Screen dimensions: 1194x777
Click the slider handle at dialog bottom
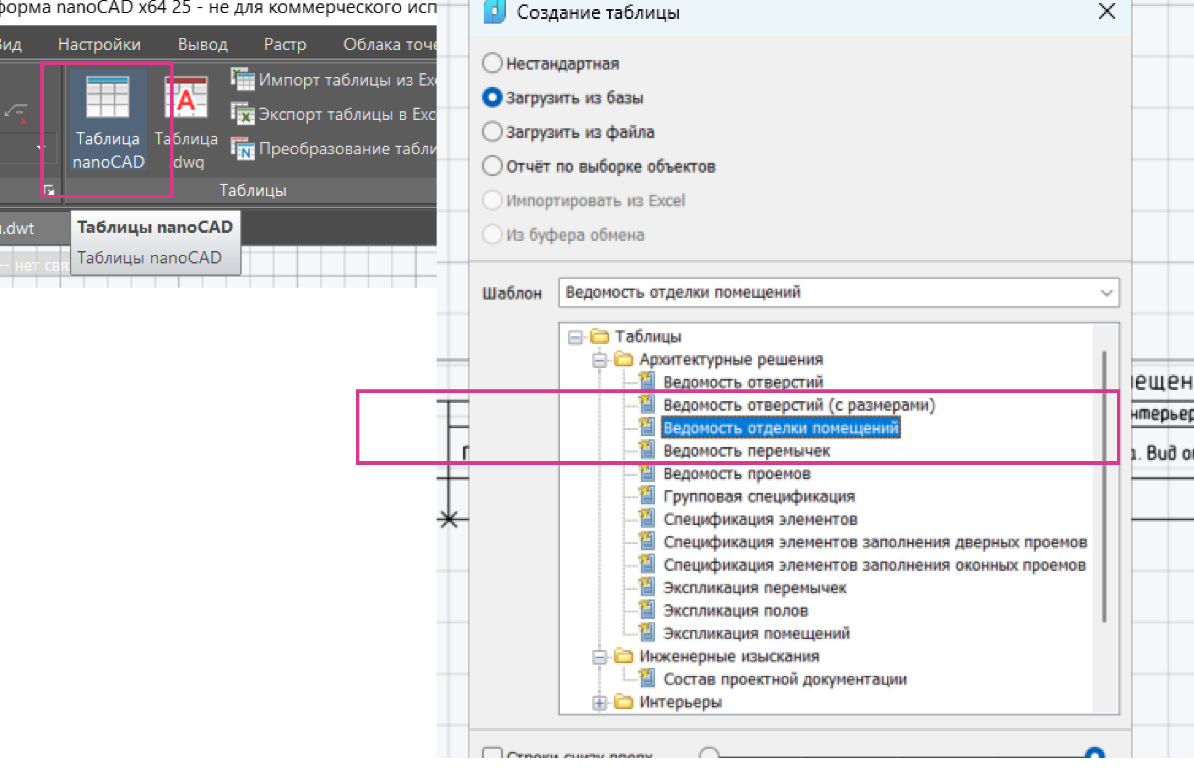(1095, 755)
